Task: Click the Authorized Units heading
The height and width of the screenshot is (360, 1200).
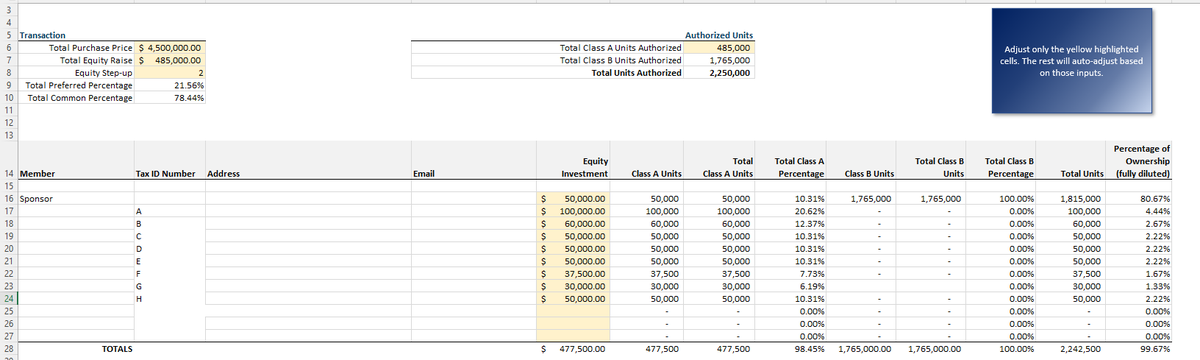Action: click(x=719, y=35)
